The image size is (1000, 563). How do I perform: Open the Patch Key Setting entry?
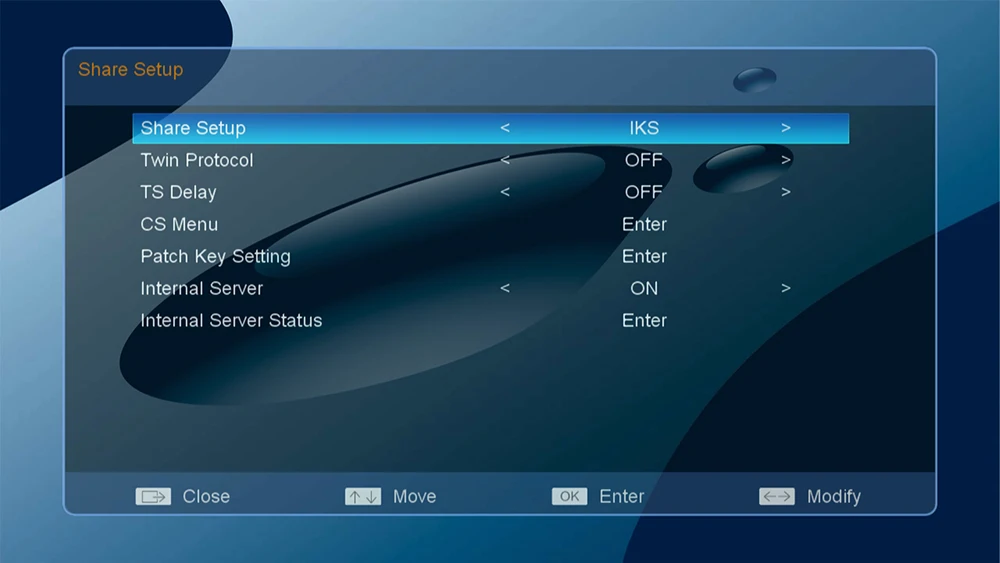[490, 256]
